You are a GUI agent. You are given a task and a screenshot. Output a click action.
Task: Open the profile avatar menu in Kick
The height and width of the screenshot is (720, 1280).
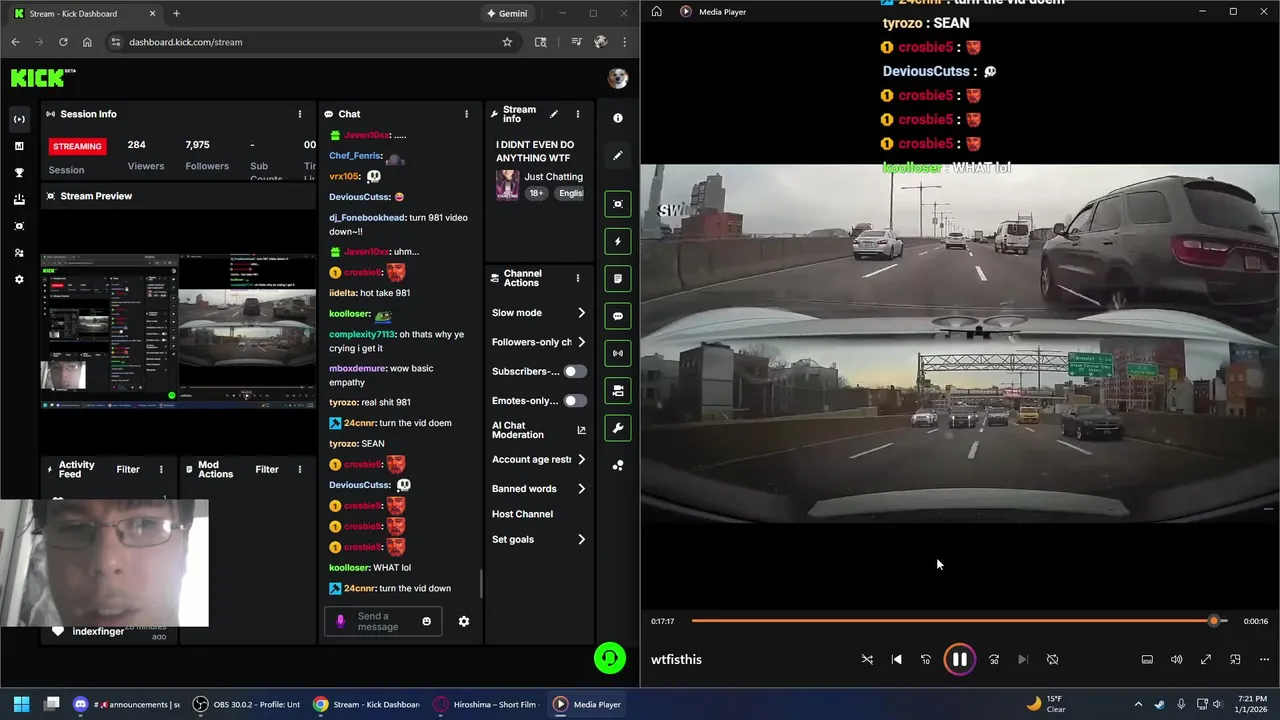(x=618, y=78)
